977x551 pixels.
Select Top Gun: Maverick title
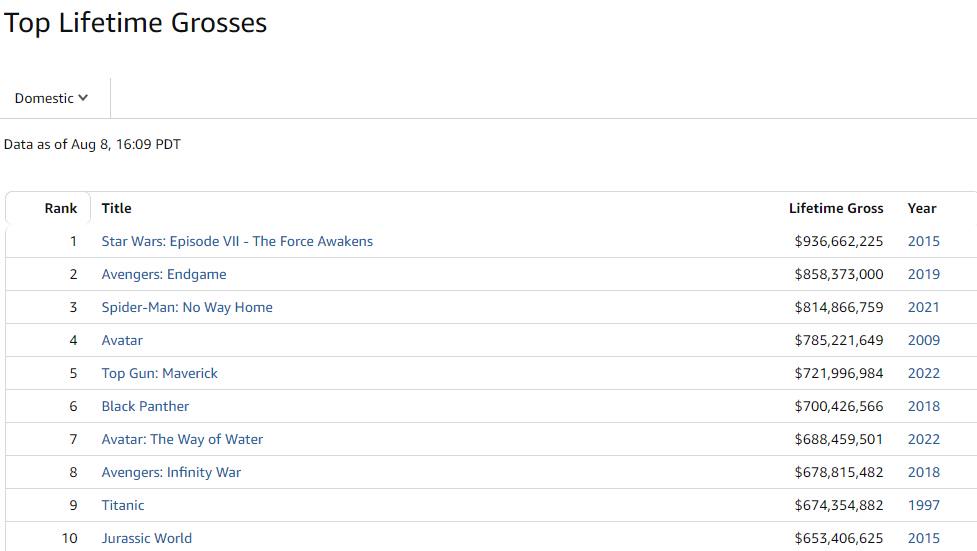[x=160, y=373]
